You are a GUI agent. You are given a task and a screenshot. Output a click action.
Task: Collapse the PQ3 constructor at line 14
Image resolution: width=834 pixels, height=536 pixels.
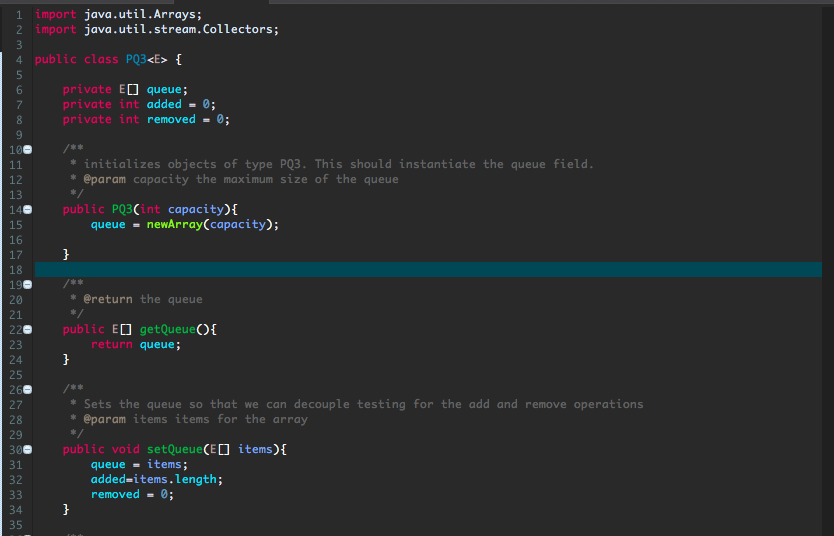[x=28, y=210]
